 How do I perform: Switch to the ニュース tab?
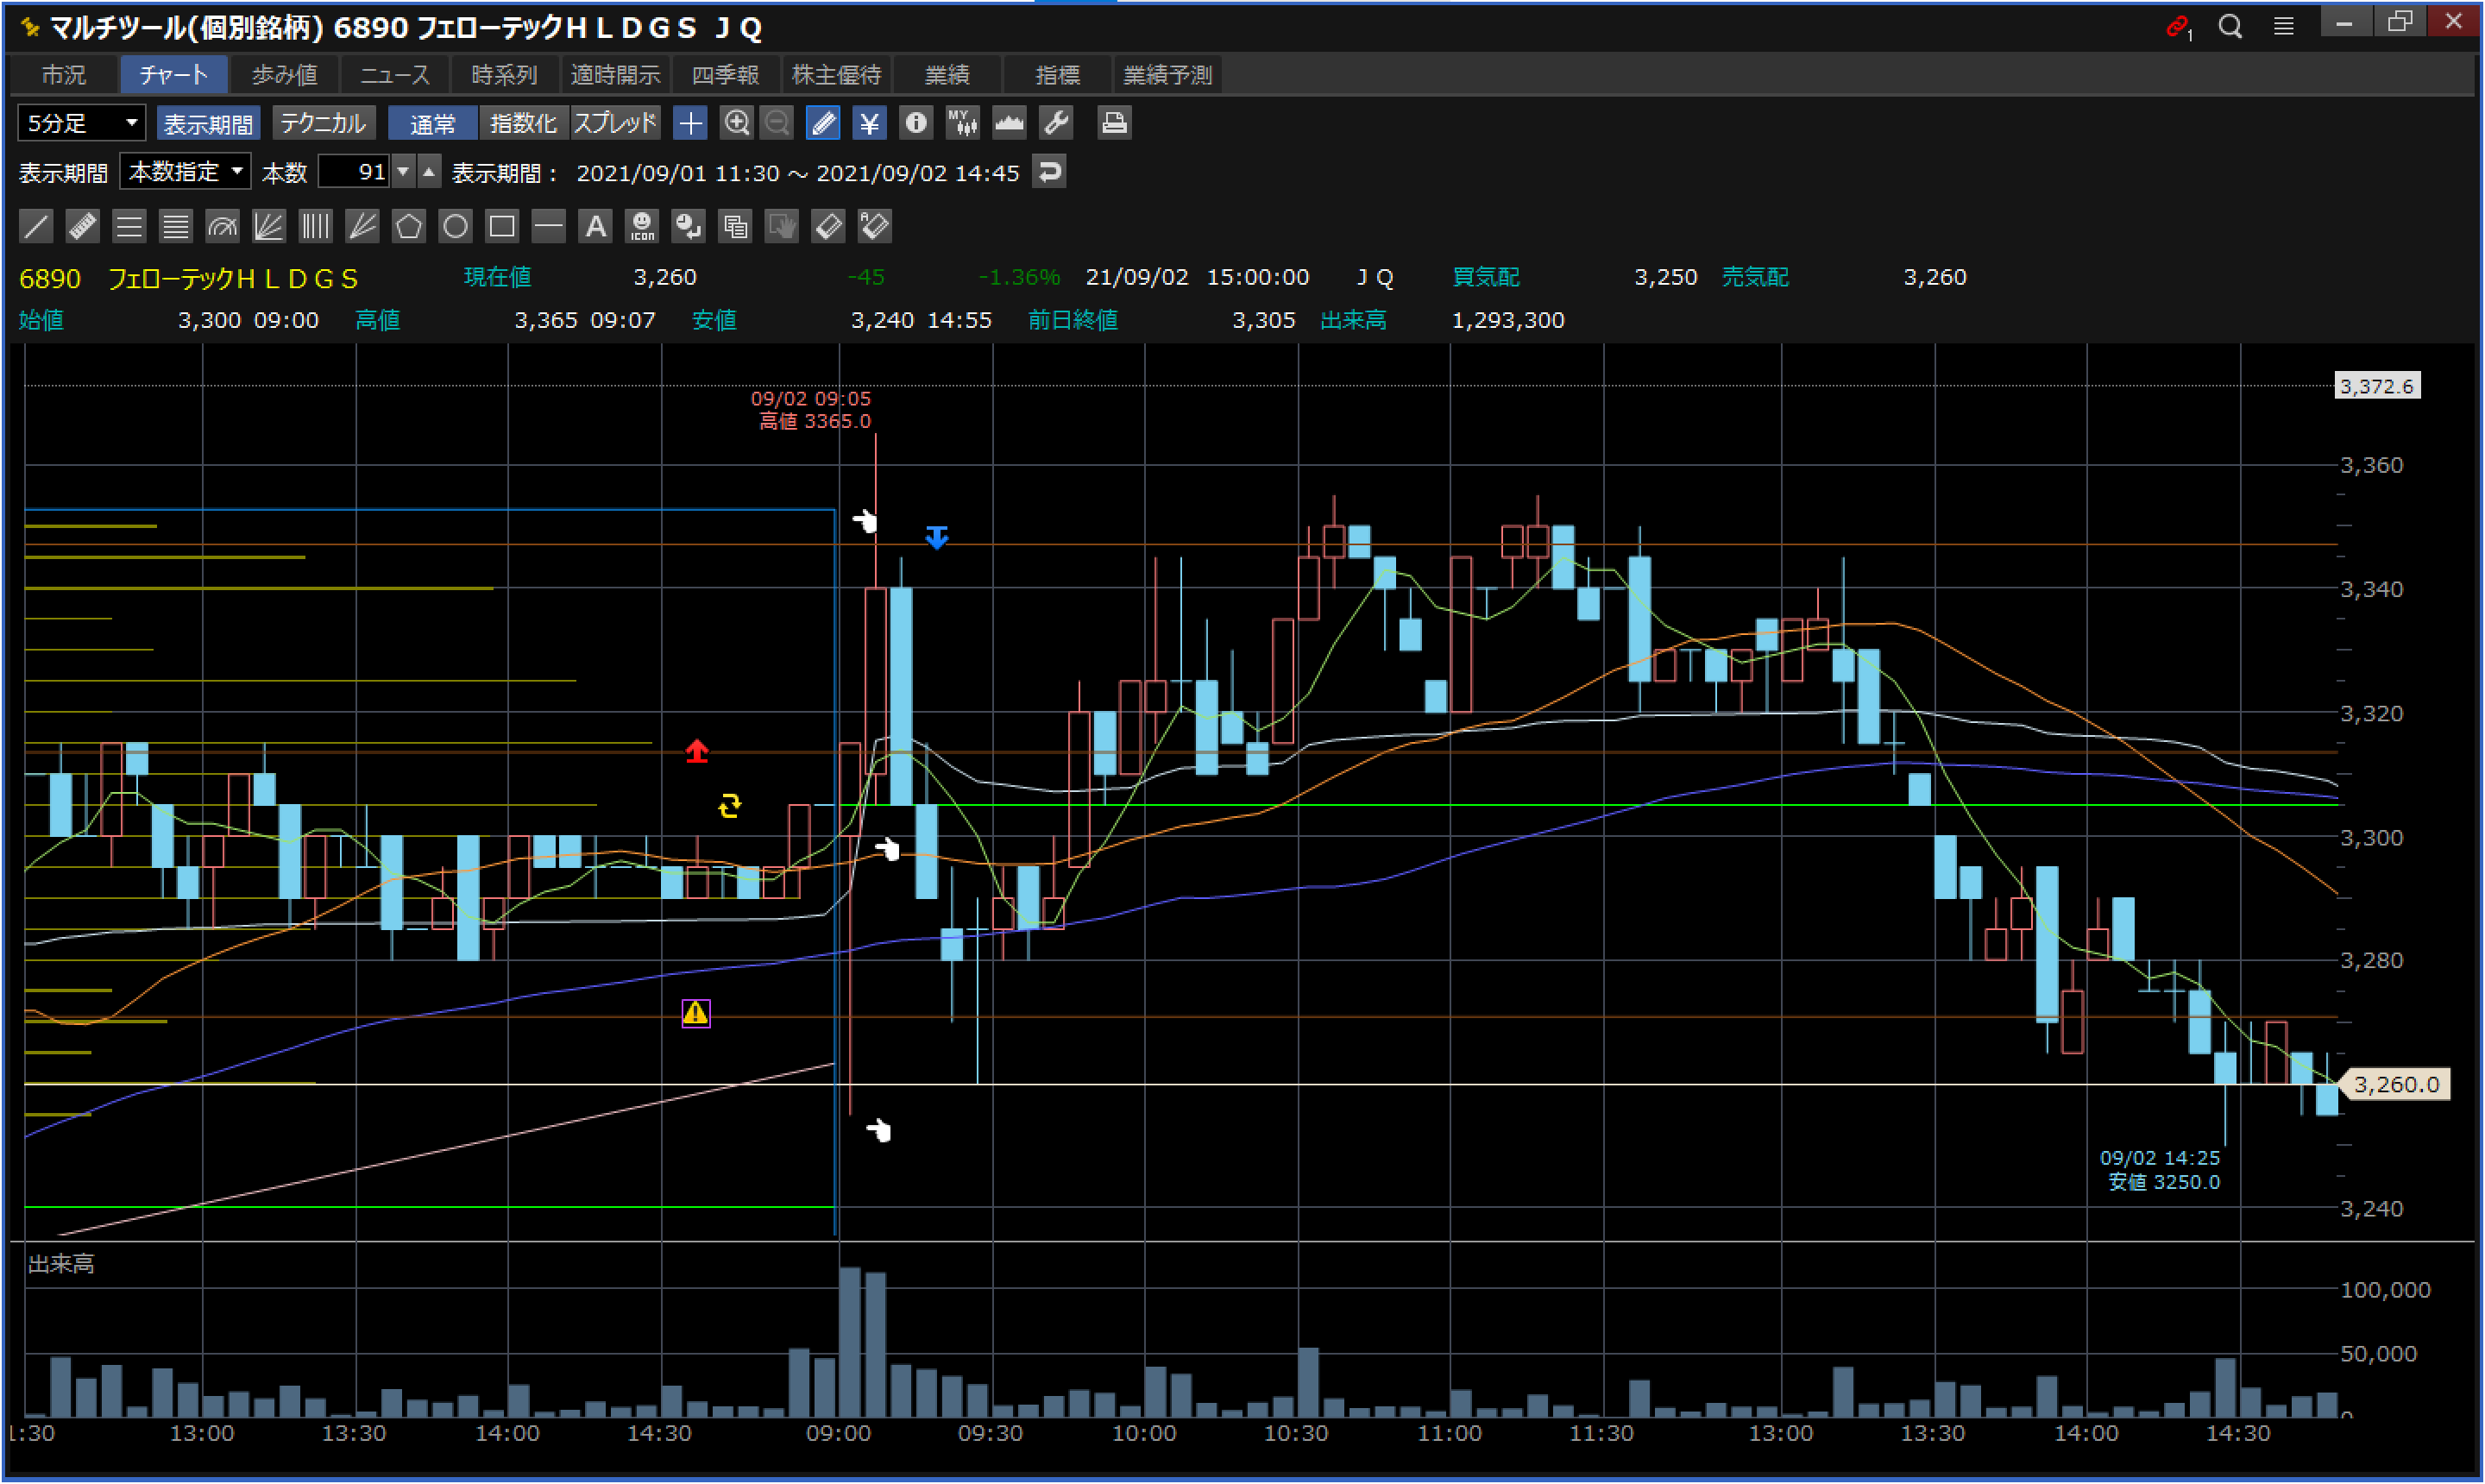click(394, 75)
